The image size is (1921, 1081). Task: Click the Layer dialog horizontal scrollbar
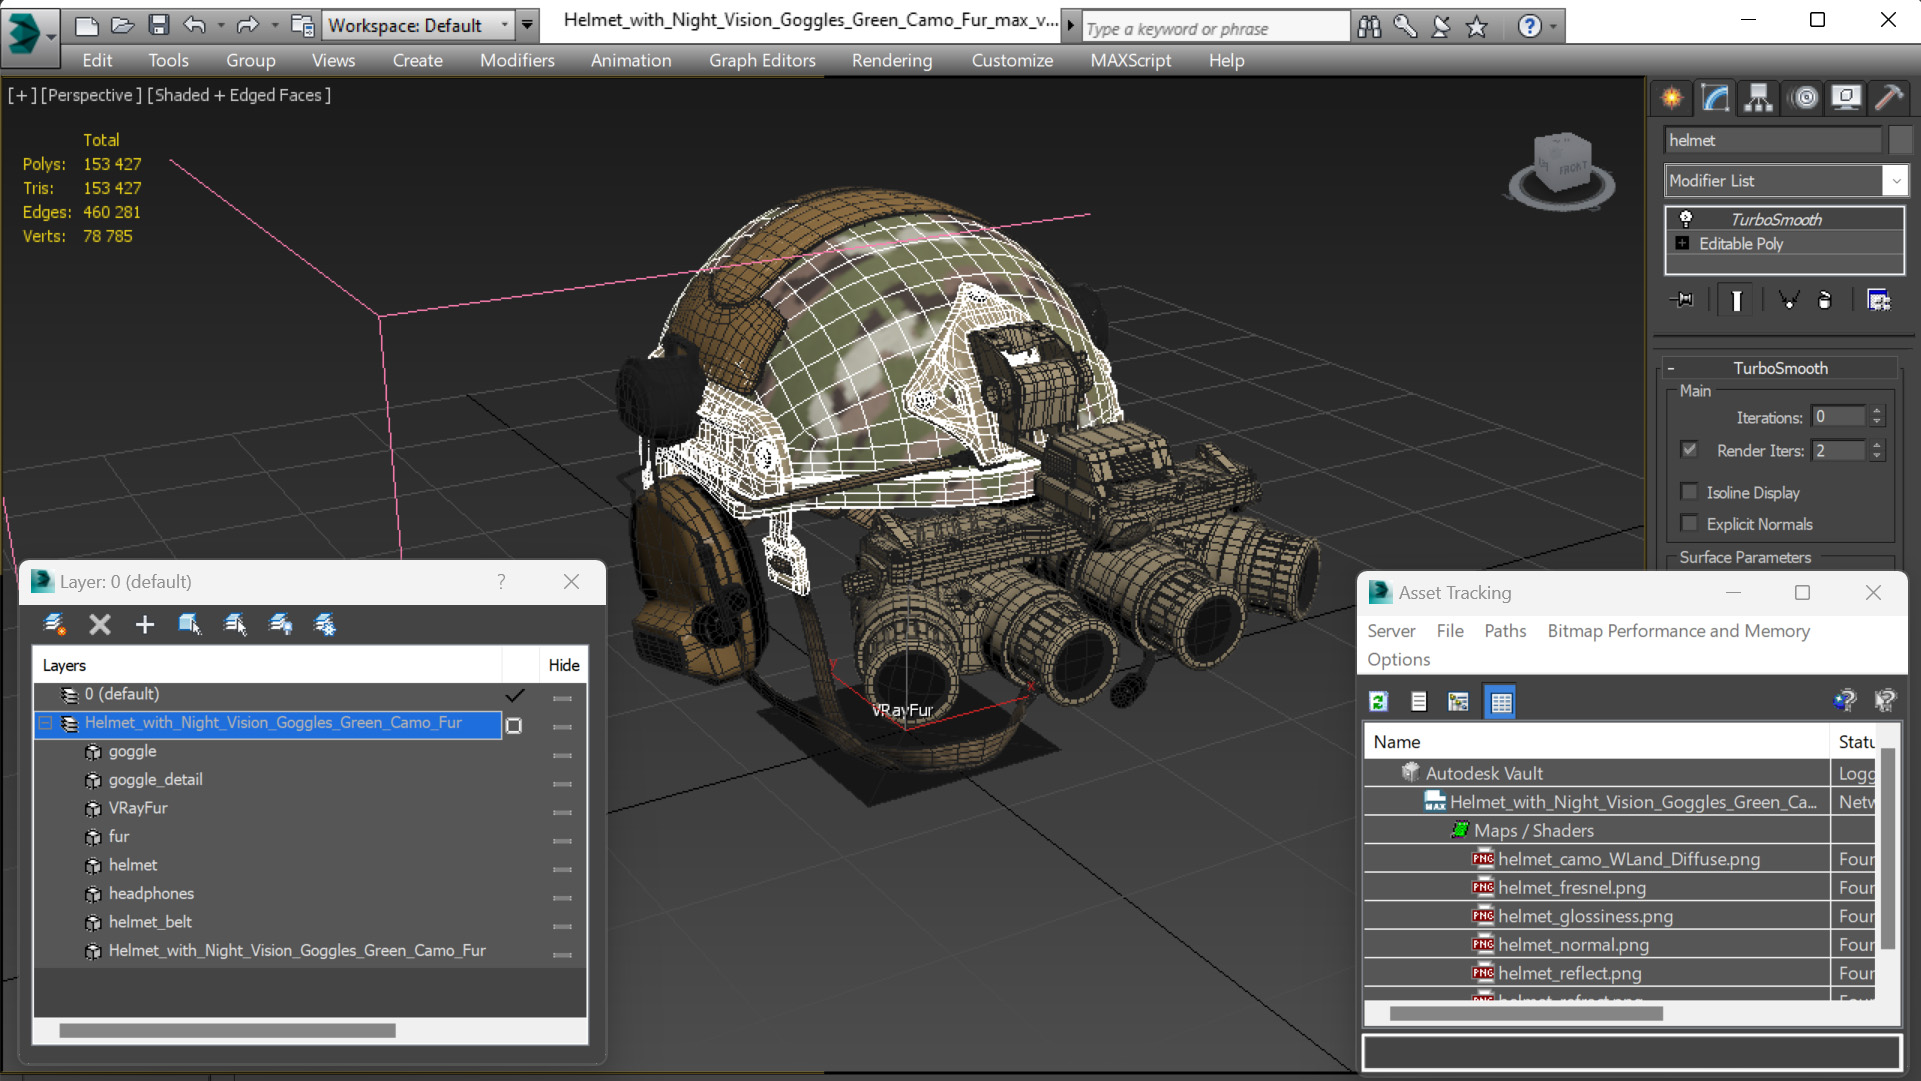coord(227,1030)
